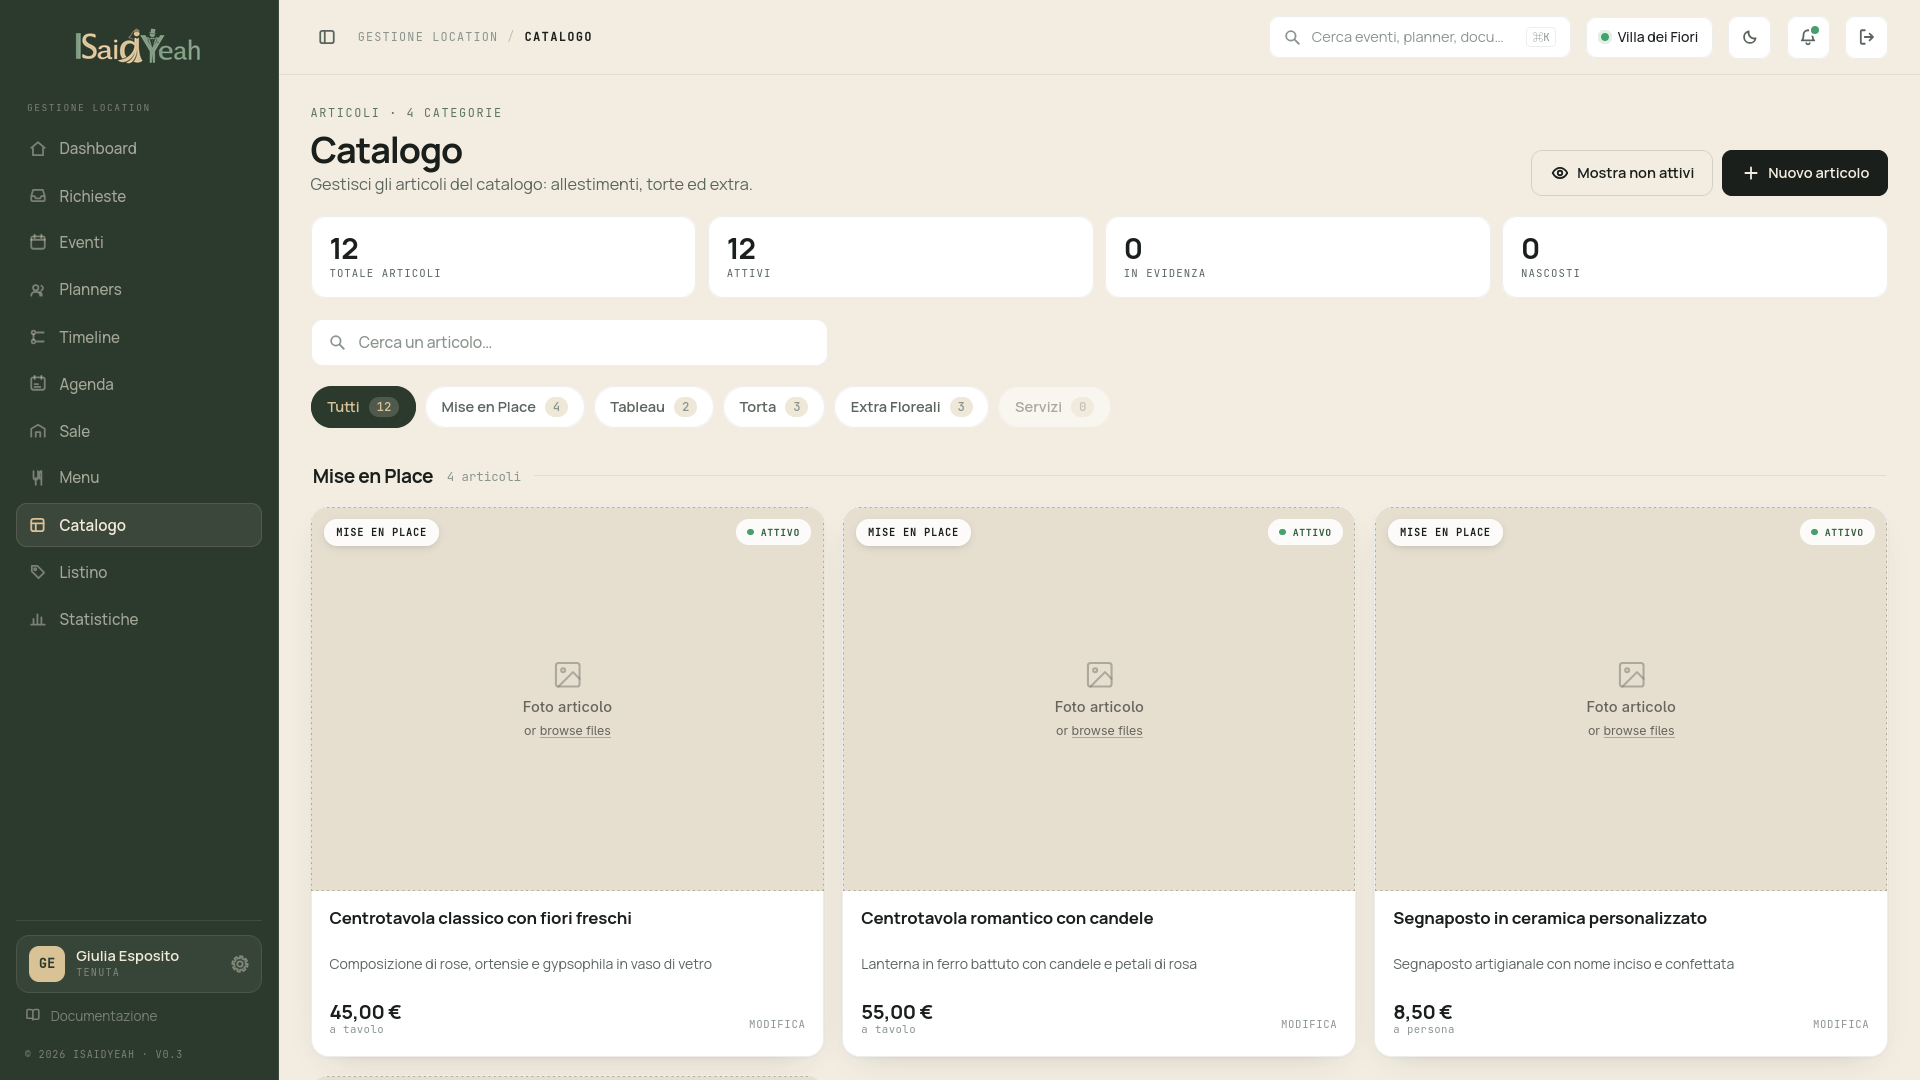
Task: Click the ISaidYeah logo
Action: [138, 46]
